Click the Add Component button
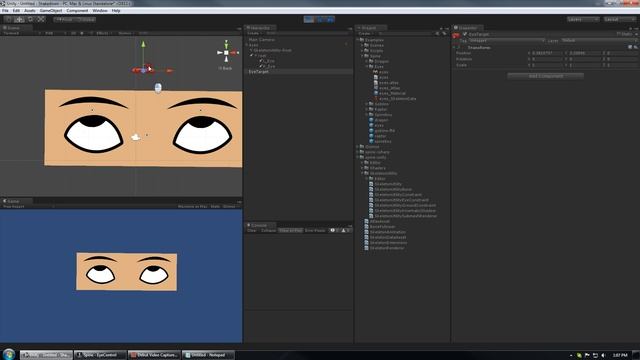Image resolution: width=640 pixels, height=360 pixels. coord(545,76)
